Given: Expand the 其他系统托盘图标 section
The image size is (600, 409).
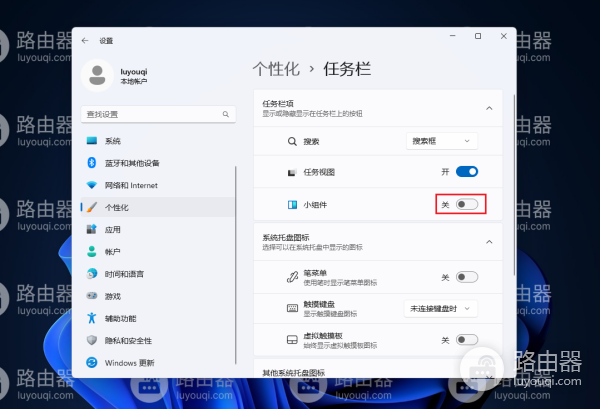Looking at the screenshot, I should (x=489, y=376).
